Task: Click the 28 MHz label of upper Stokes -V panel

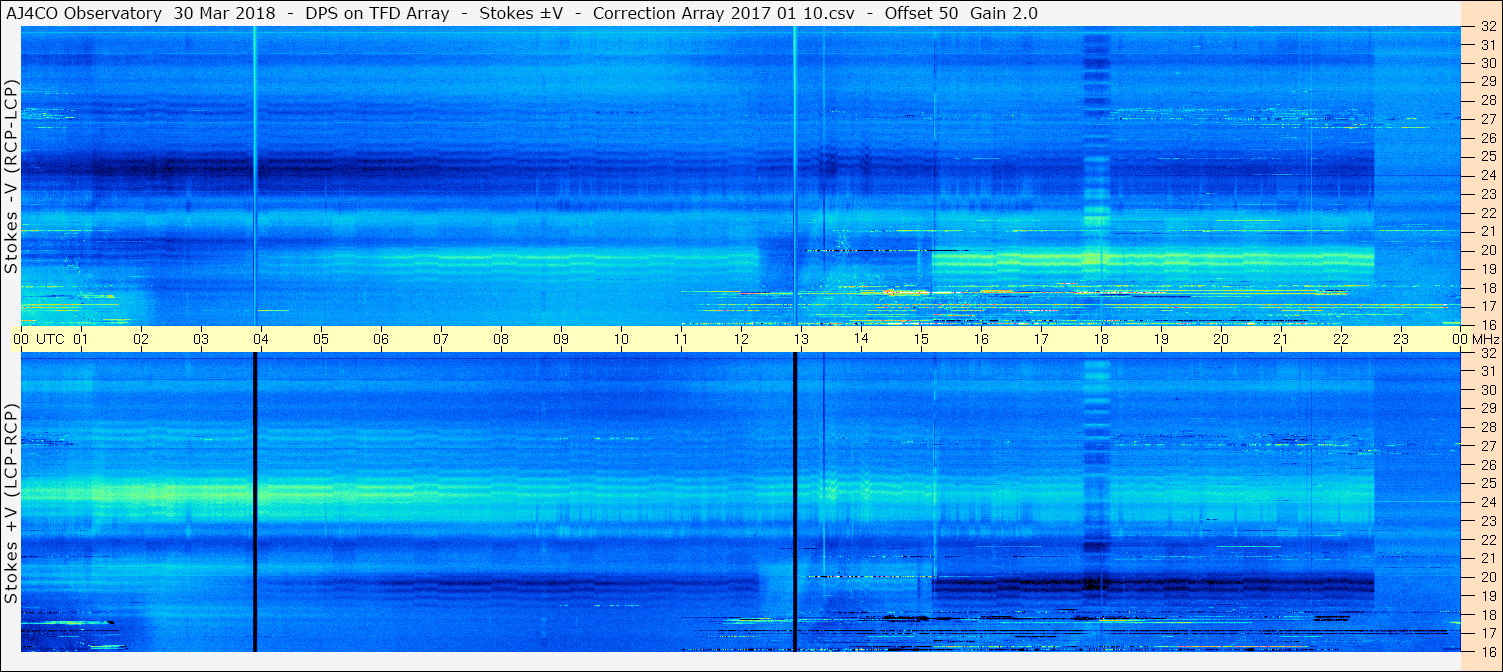Action: (x=1487, y=101)
